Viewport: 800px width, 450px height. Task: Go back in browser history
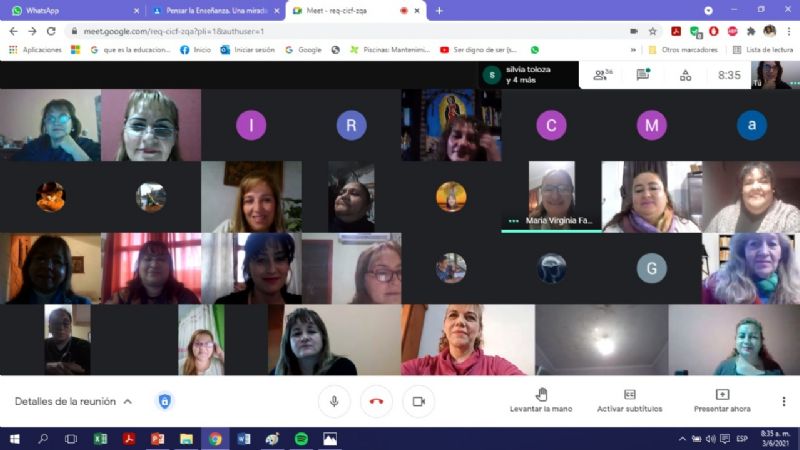(x=13, y=31)
